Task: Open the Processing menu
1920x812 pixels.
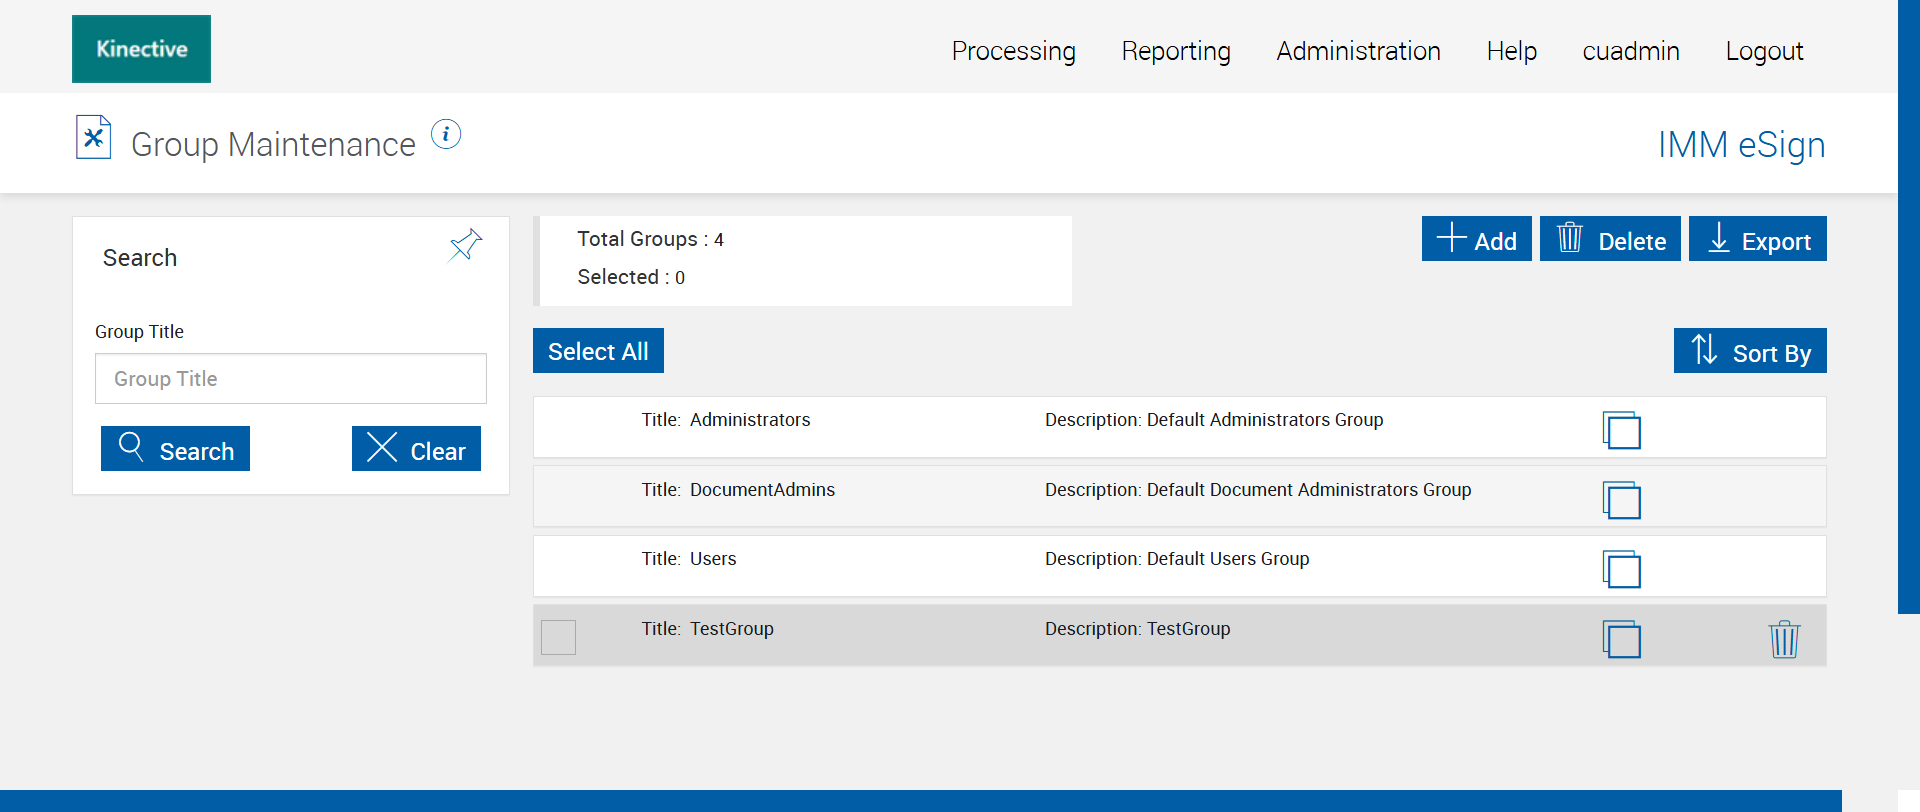Action: [1013, 51]
